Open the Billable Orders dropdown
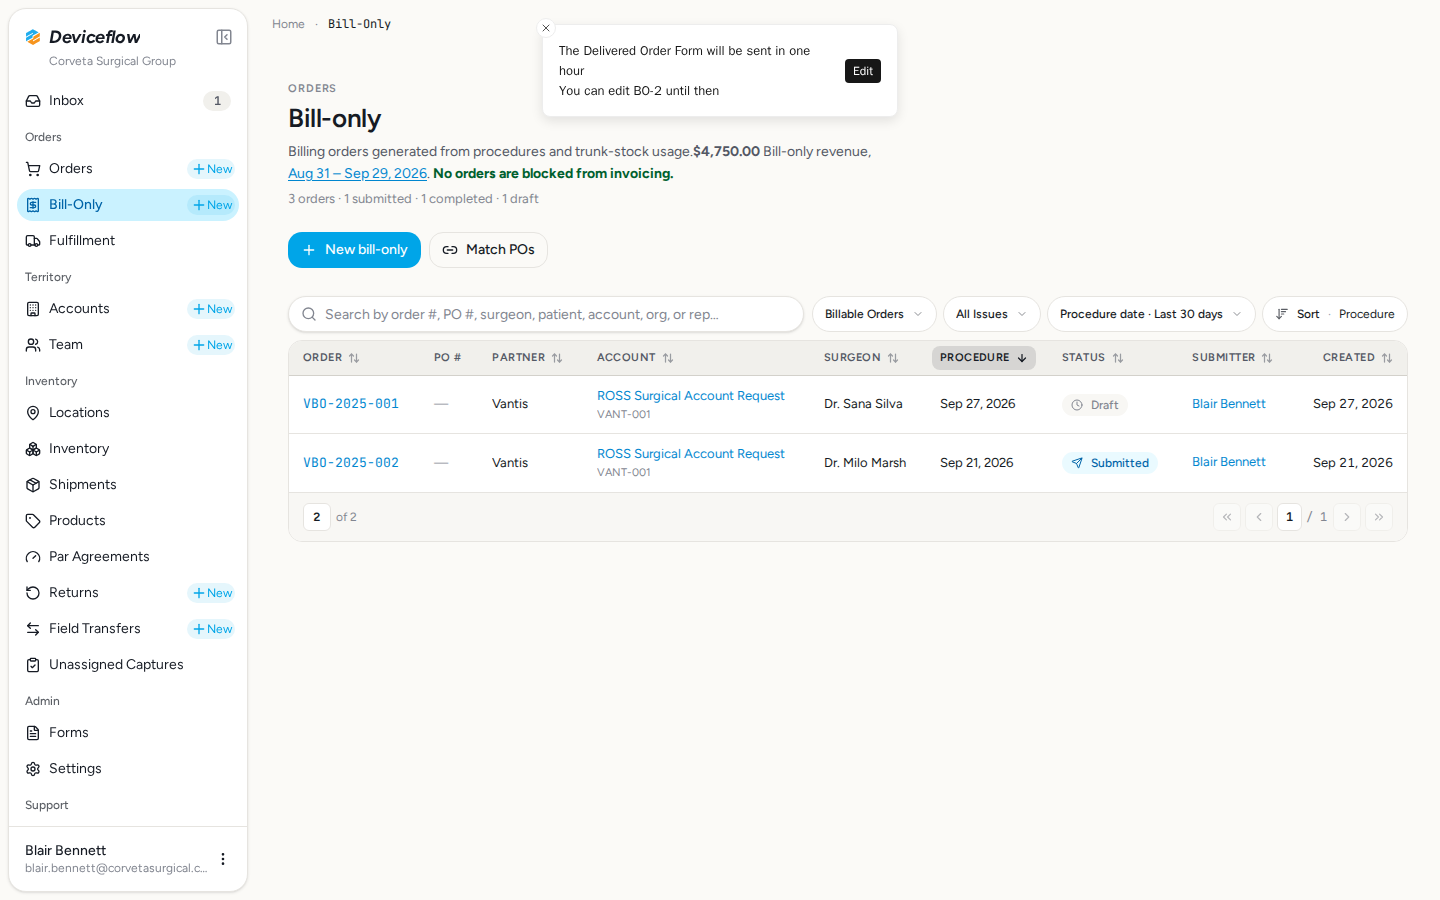 click(874, 314)
